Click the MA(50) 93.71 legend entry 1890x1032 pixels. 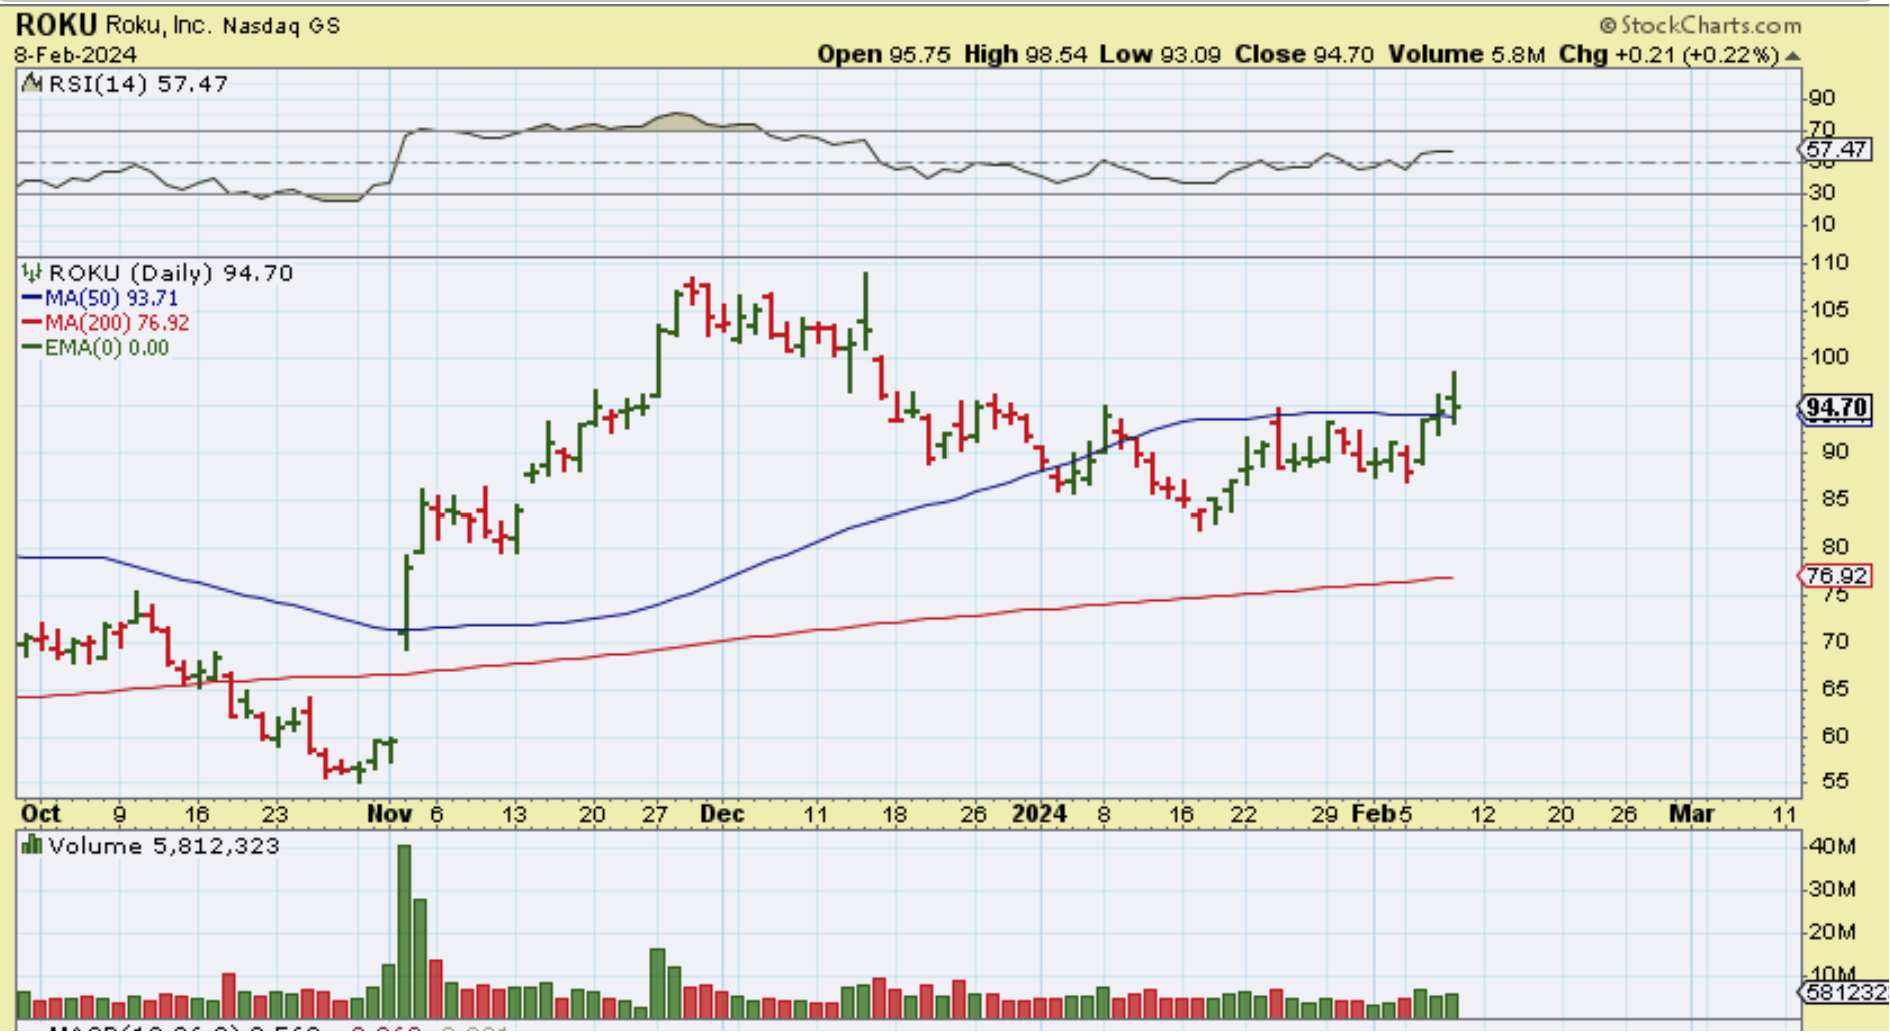[111, 298]
